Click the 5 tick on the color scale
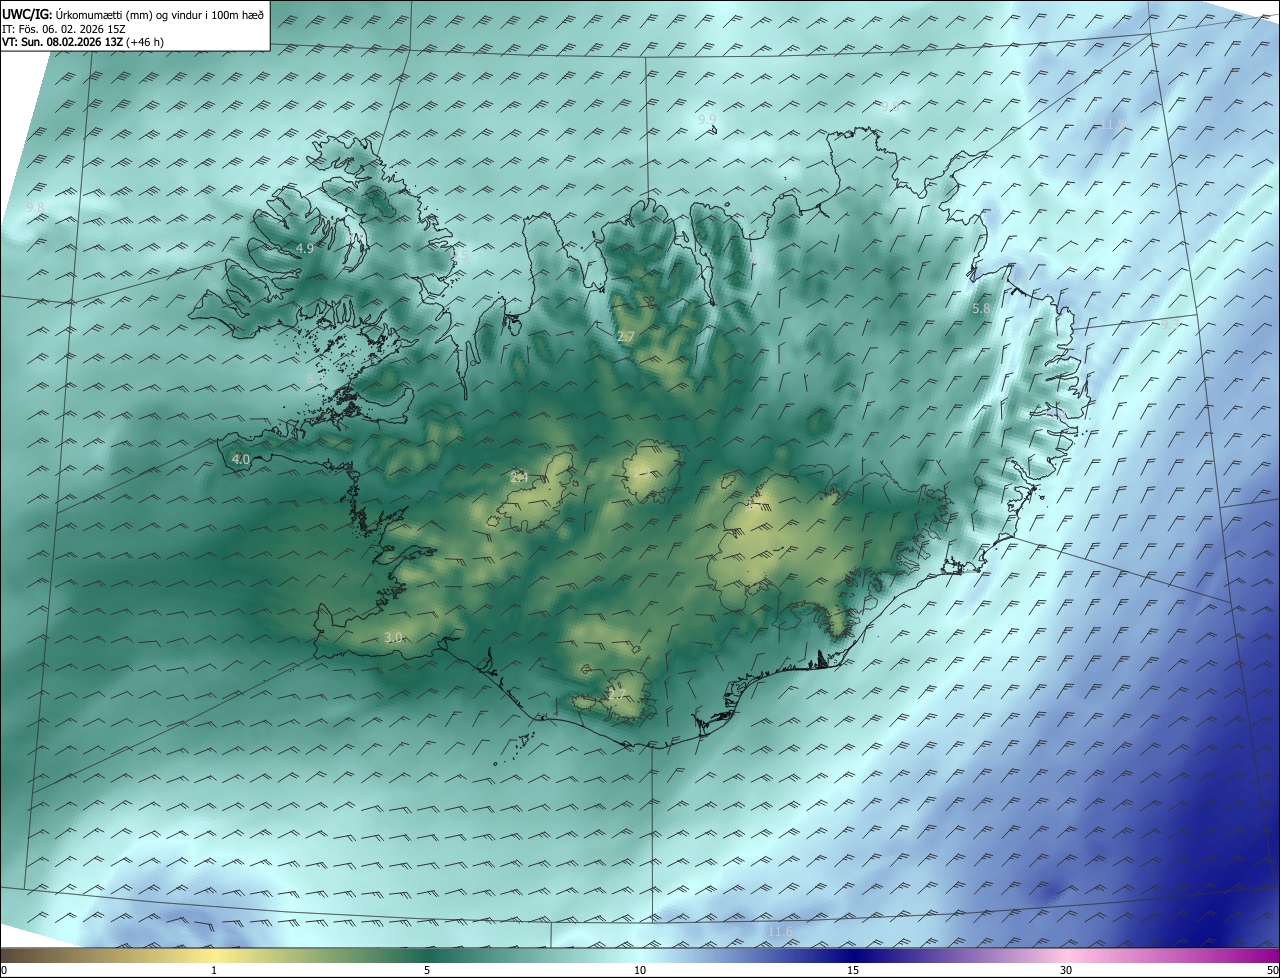The width and height of the screenshot is (1280, 978). (x=427, y=970)
